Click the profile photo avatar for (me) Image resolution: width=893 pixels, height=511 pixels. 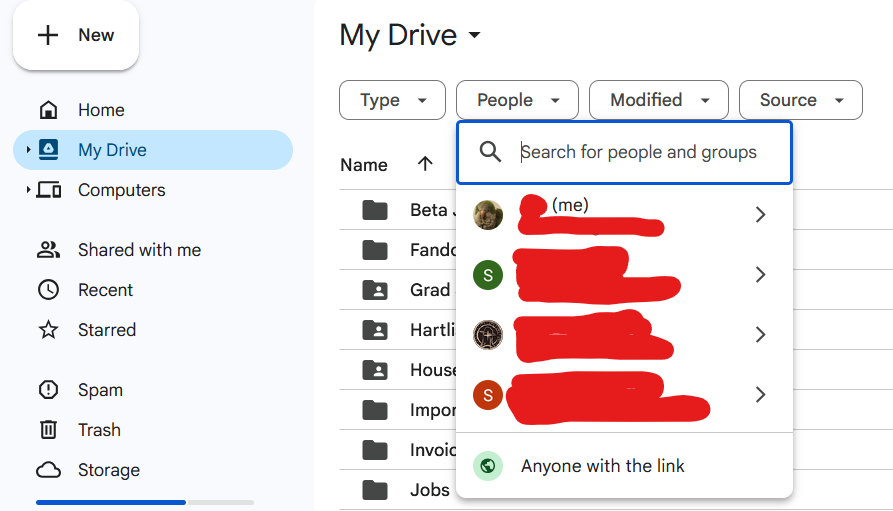tap(488, 215)
